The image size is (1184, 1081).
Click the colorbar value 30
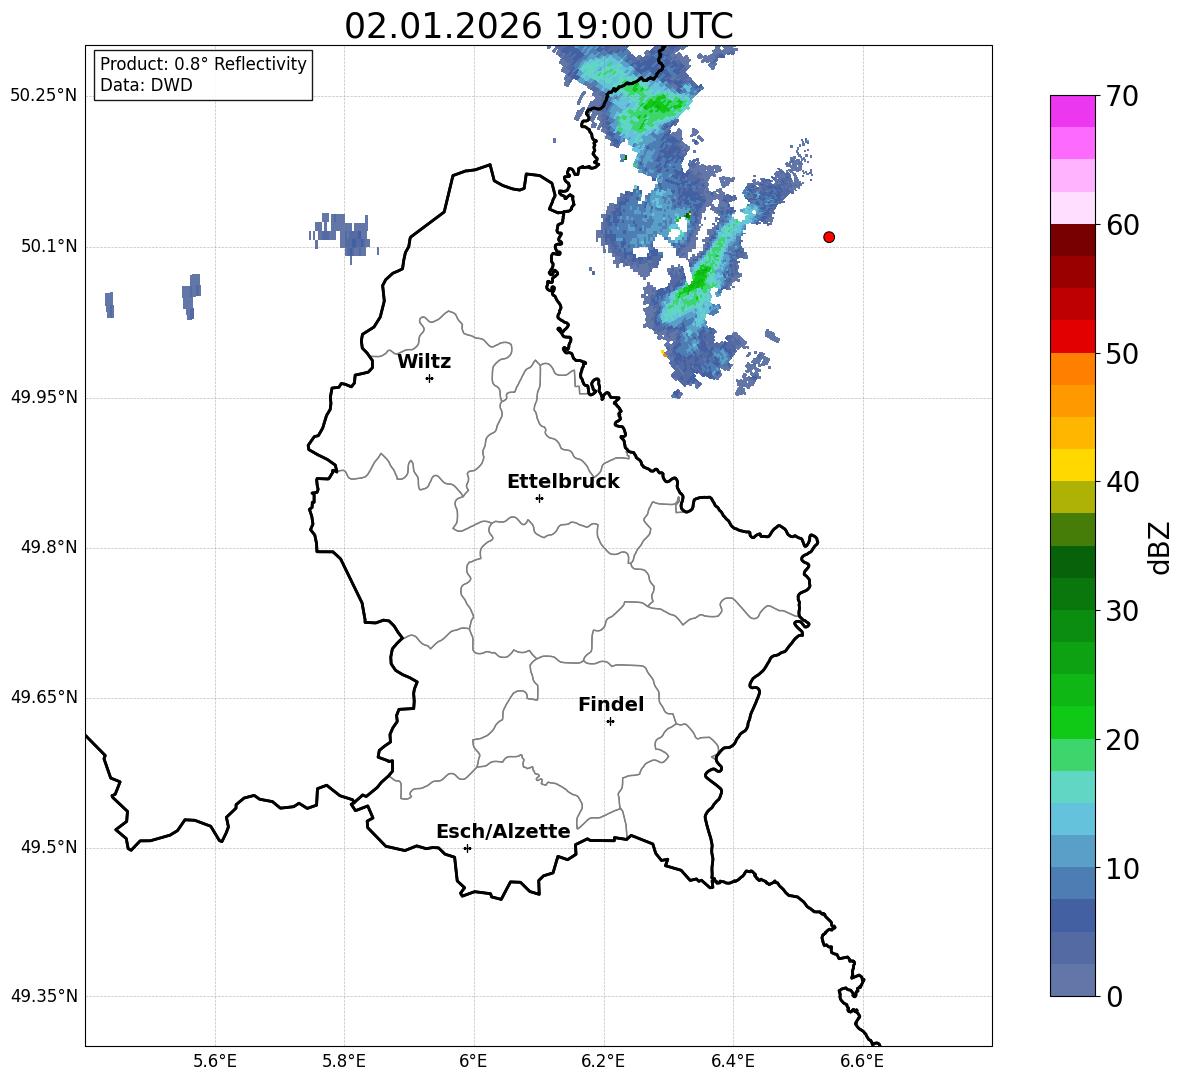click(x=1122, y=611)
